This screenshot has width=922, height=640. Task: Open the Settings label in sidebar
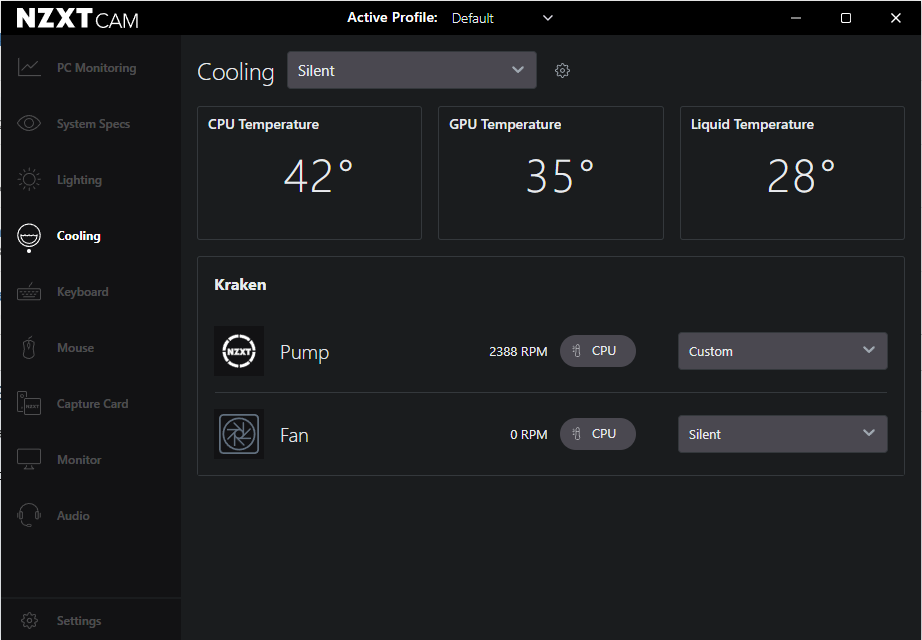click(x=79, y=621)
